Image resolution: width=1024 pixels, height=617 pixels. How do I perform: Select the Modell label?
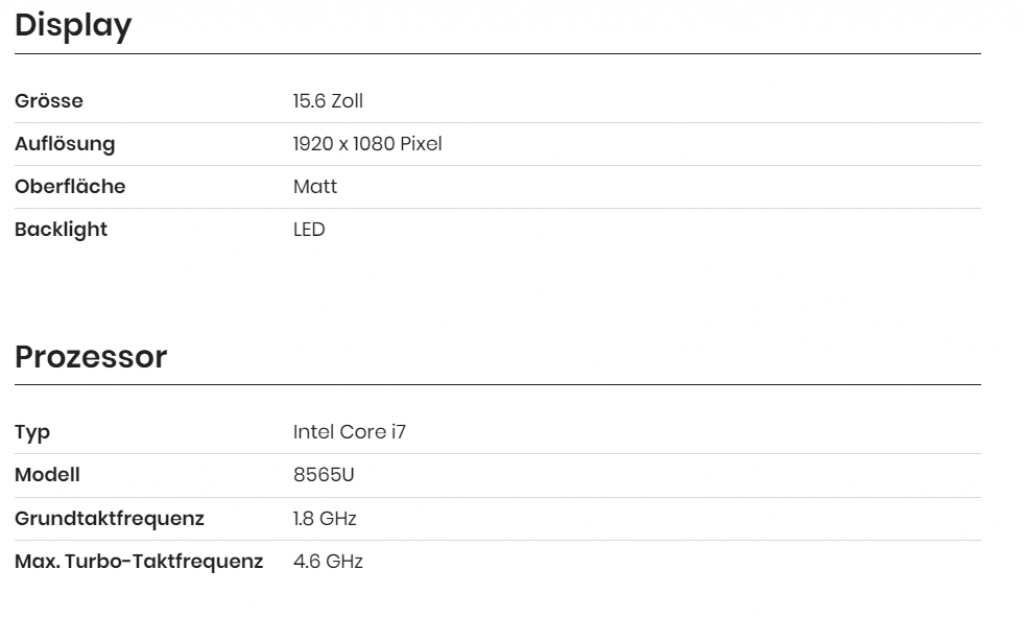[47, 476]
